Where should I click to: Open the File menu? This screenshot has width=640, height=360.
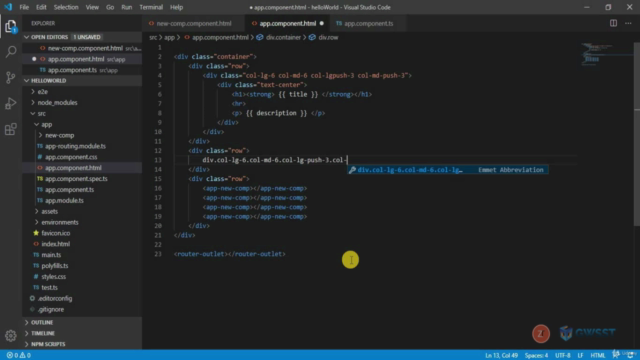click(x=24, y=7)
